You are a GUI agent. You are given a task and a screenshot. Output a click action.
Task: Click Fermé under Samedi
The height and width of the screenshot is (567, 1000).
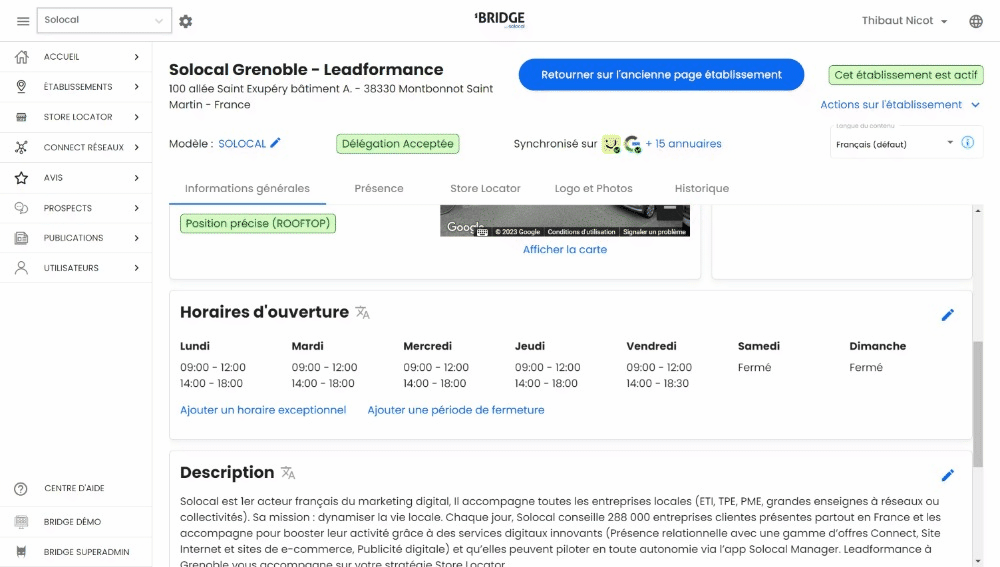754,367
